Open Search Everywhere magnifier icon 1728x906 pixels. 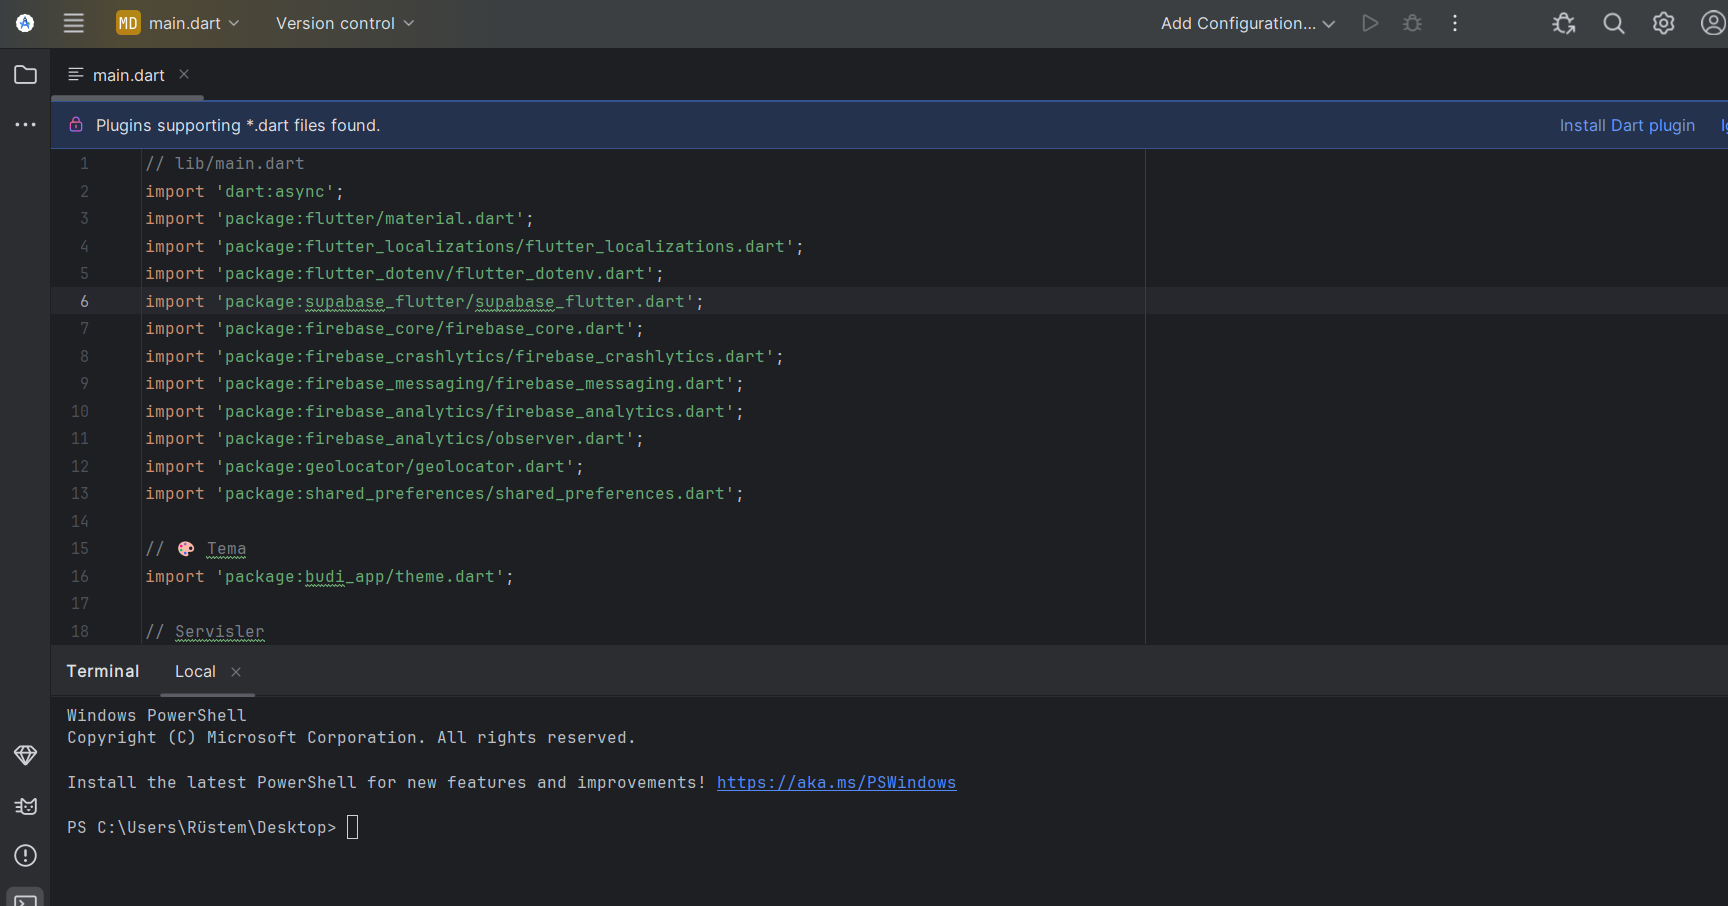(1614, 23)
